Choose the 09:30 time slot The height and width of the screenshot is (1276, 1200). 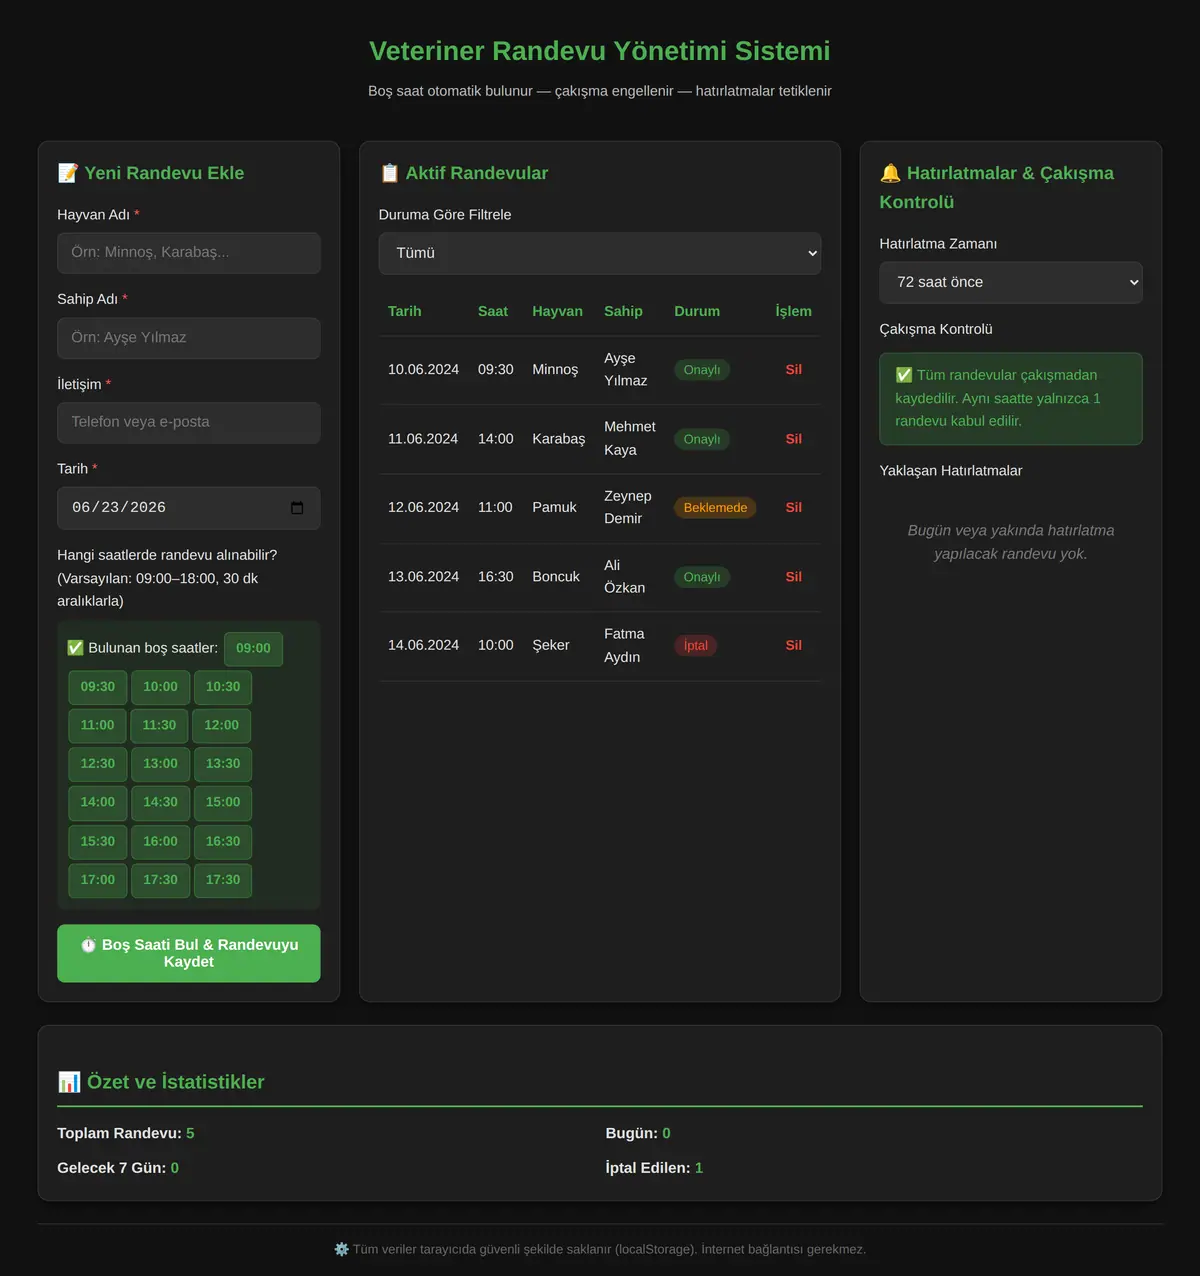click(x=98, y=687)
